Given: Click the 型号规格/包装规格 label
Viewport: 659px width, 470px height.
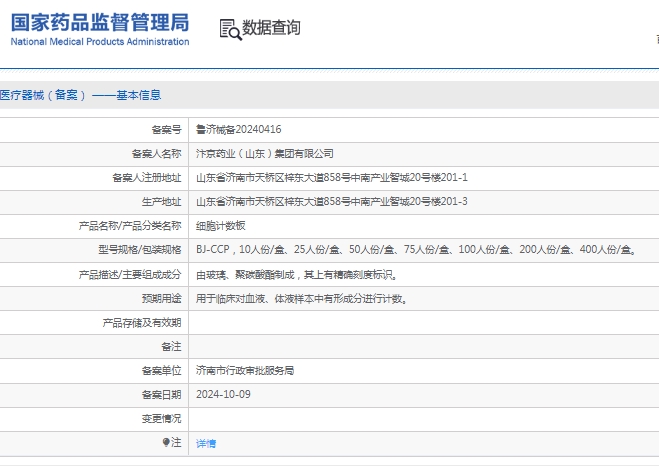Looking at the screenshot, I should tap(140, 250).
